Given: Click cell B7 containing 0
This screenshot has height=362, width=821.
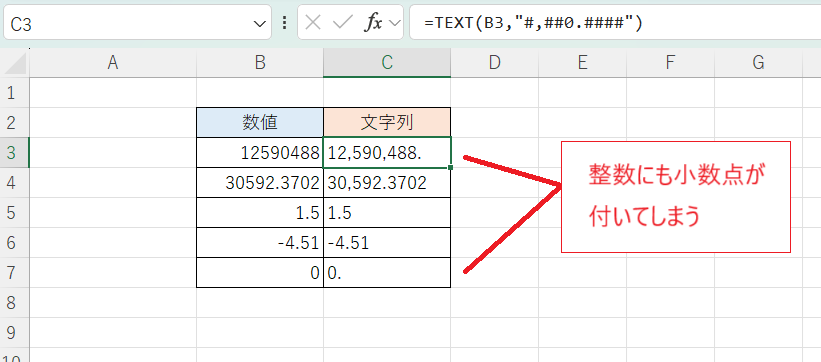Looking at the screenshot, I should tap(260, 272).
